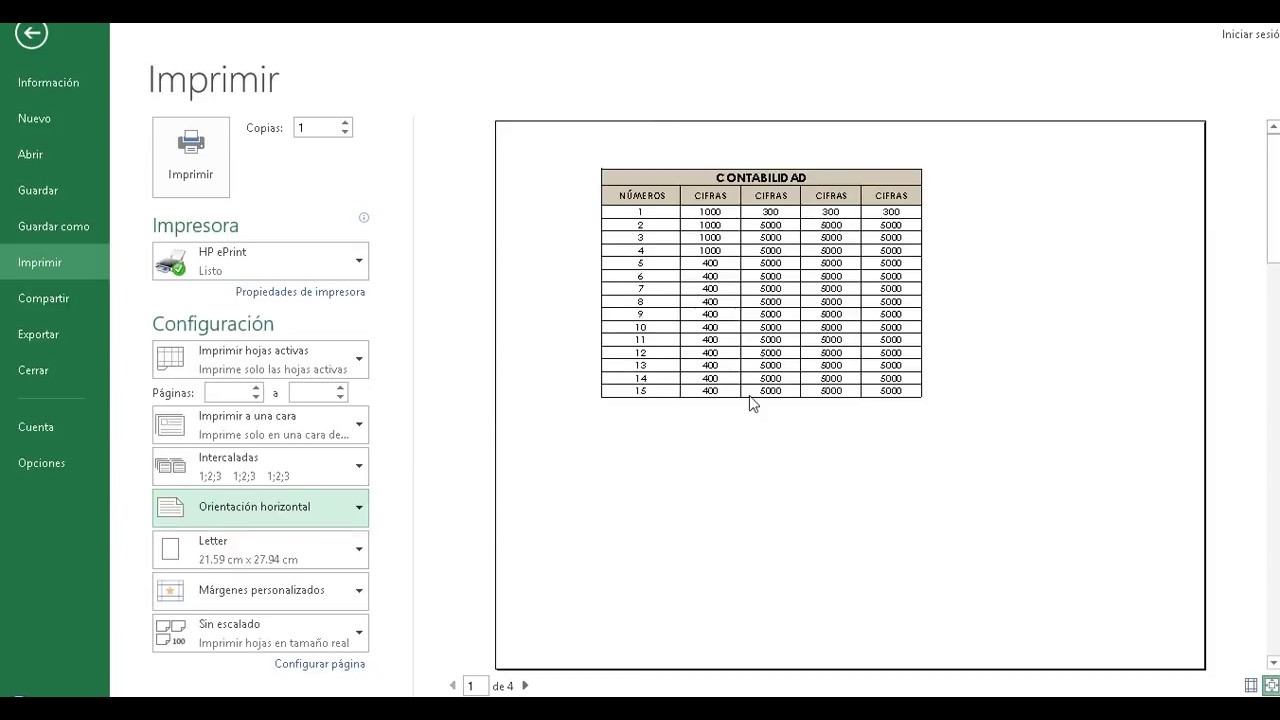This screenshot has width=1280, height=720.
Task: Show margins using bottom-right preview icon
Action: tap(1251, 685)
